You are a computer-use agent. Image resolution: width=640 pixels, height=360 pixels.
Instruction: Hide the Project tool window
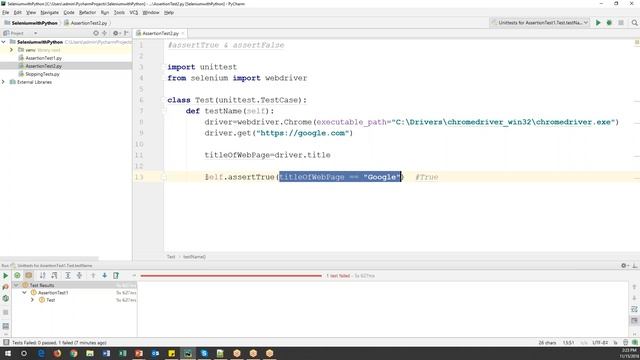point(126,33)
